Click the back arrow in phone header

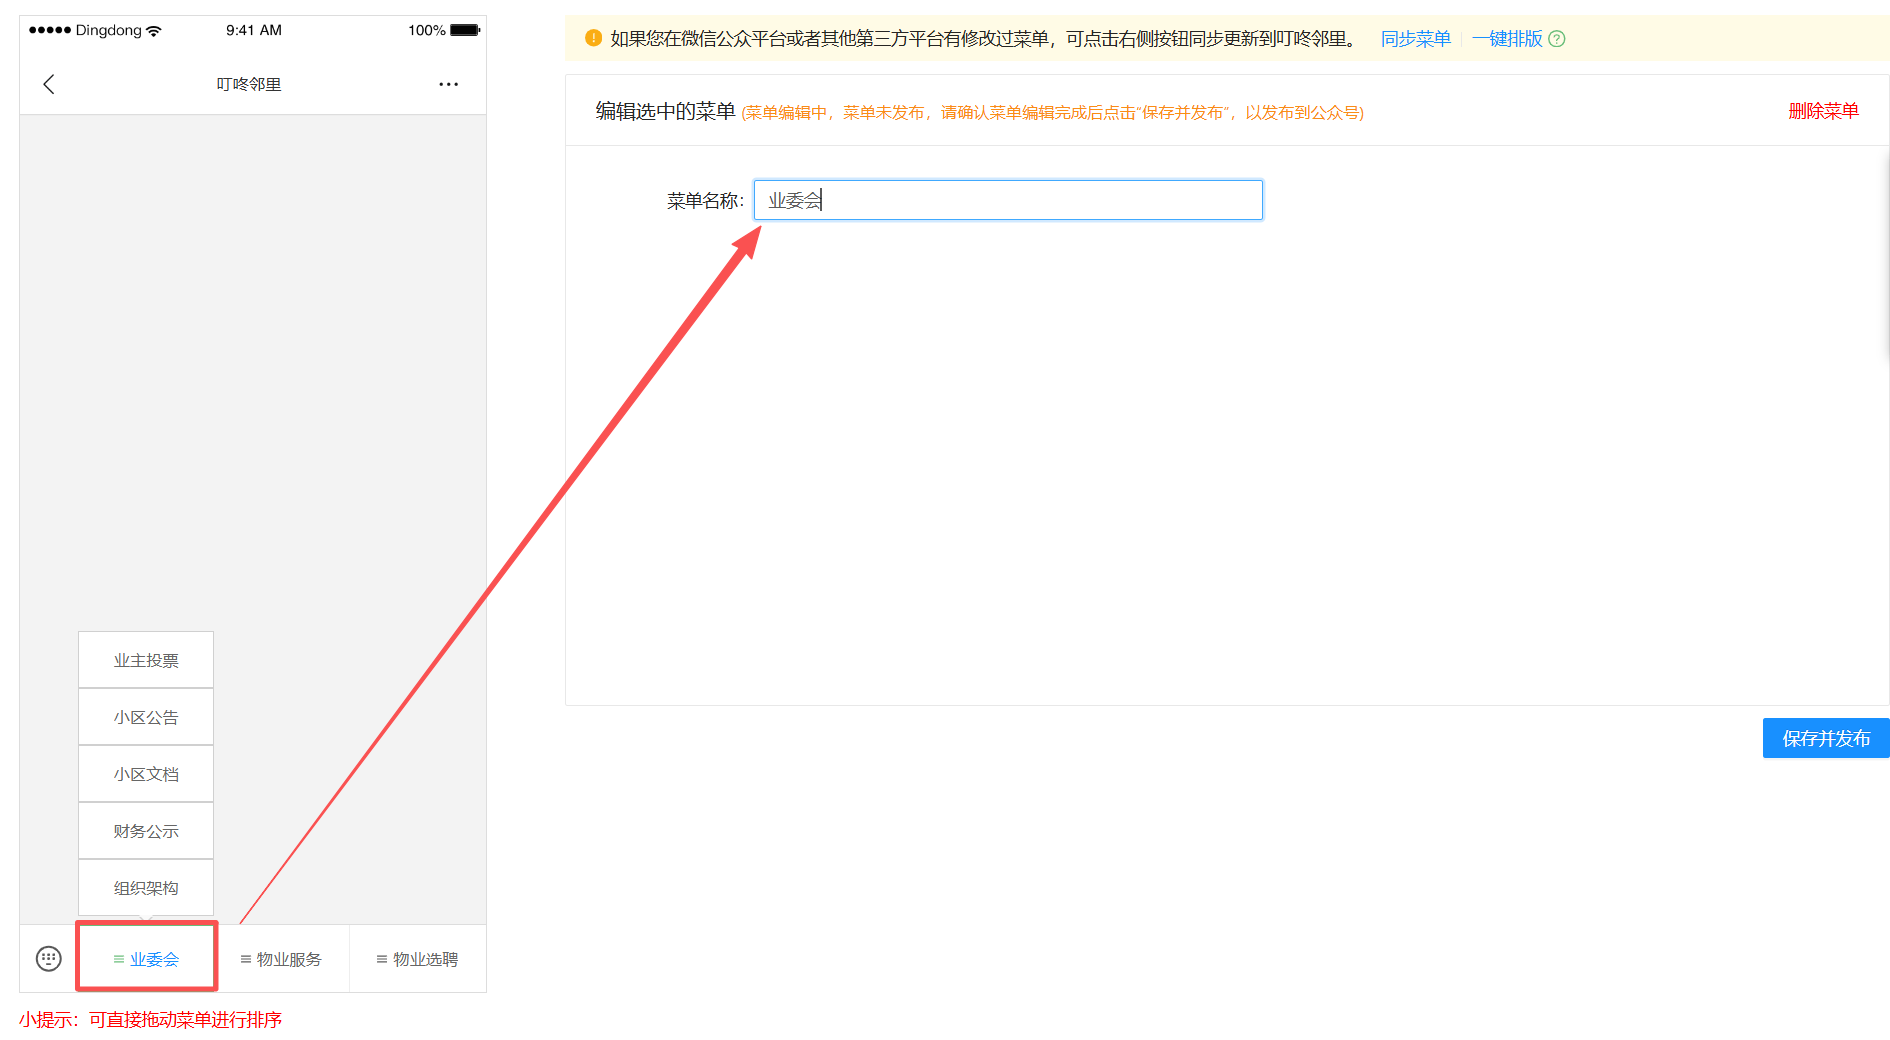coord(49,84)
